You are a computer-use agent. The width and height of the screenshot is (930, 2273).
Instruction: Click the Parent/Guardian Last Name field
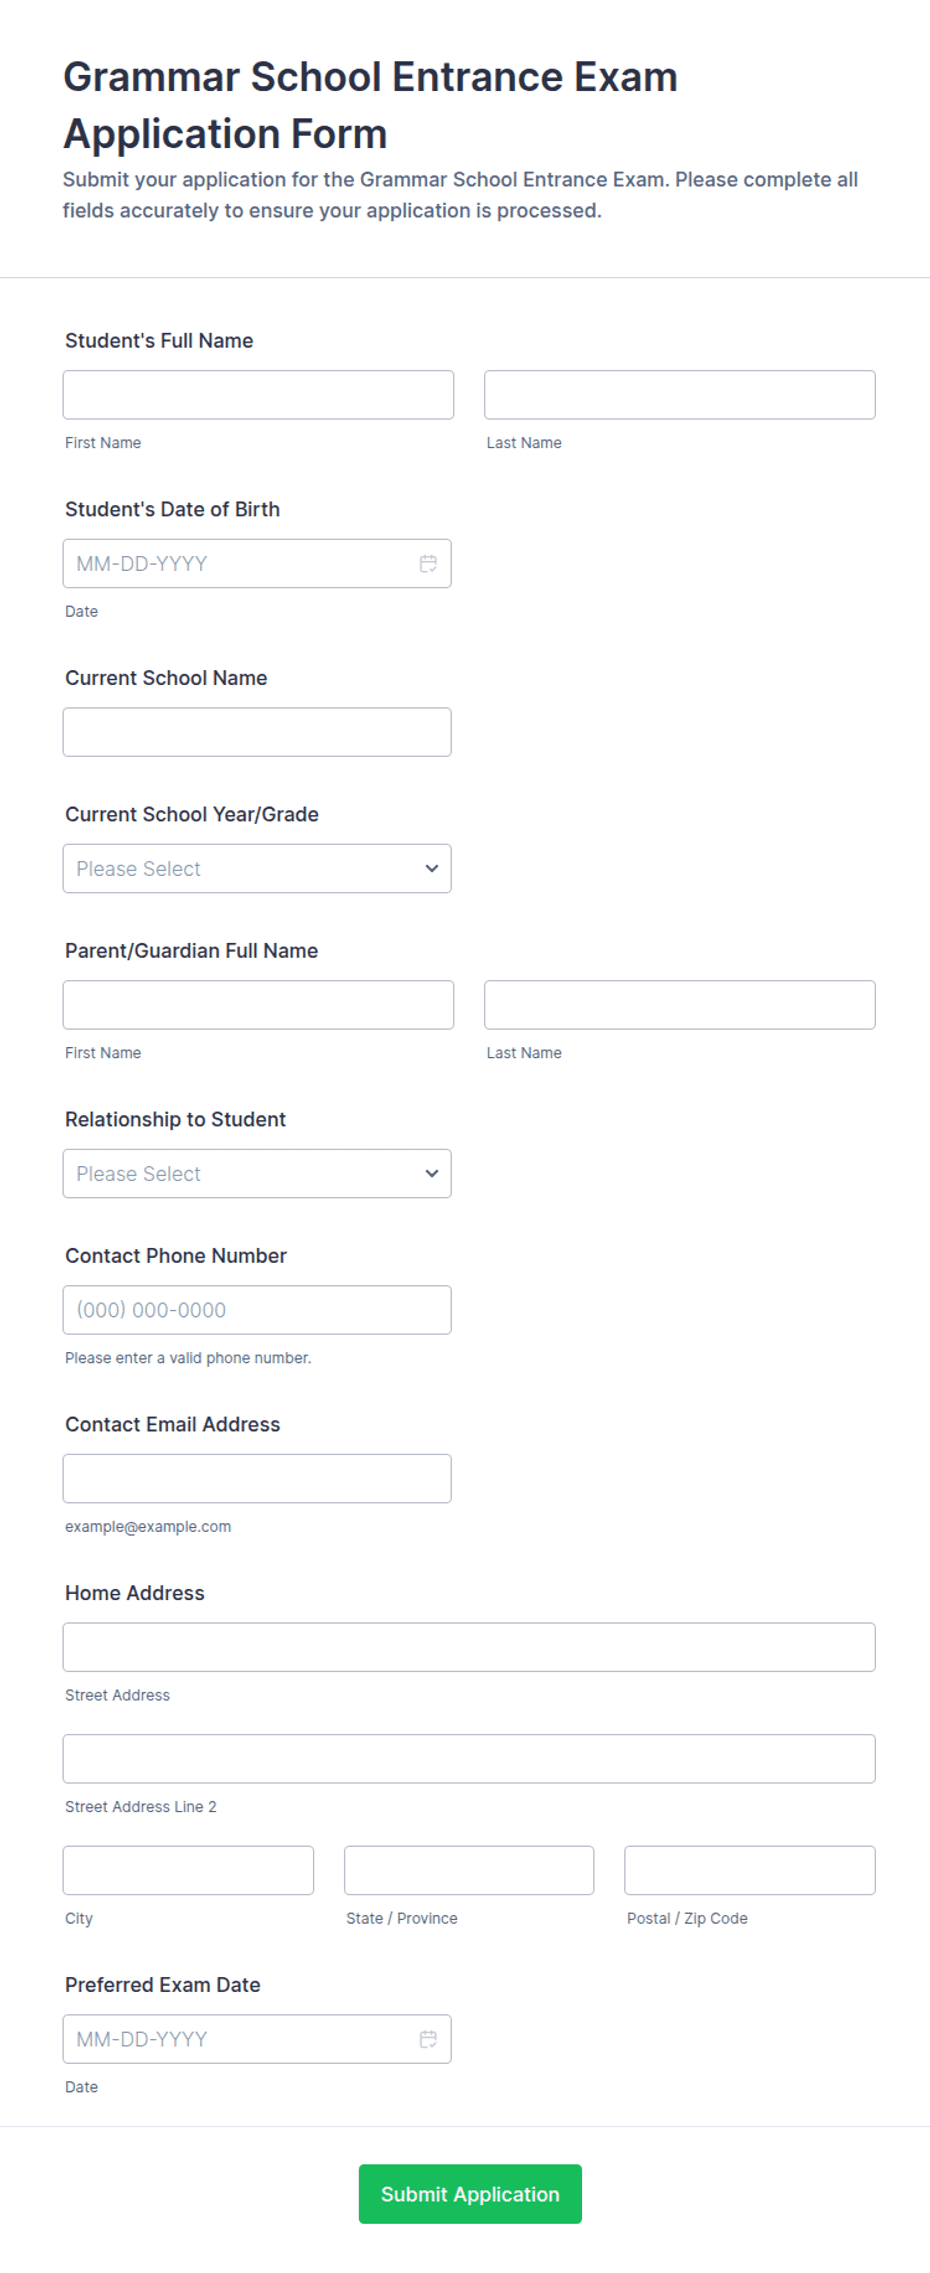pyautogui.click(x=680, y=1005)
